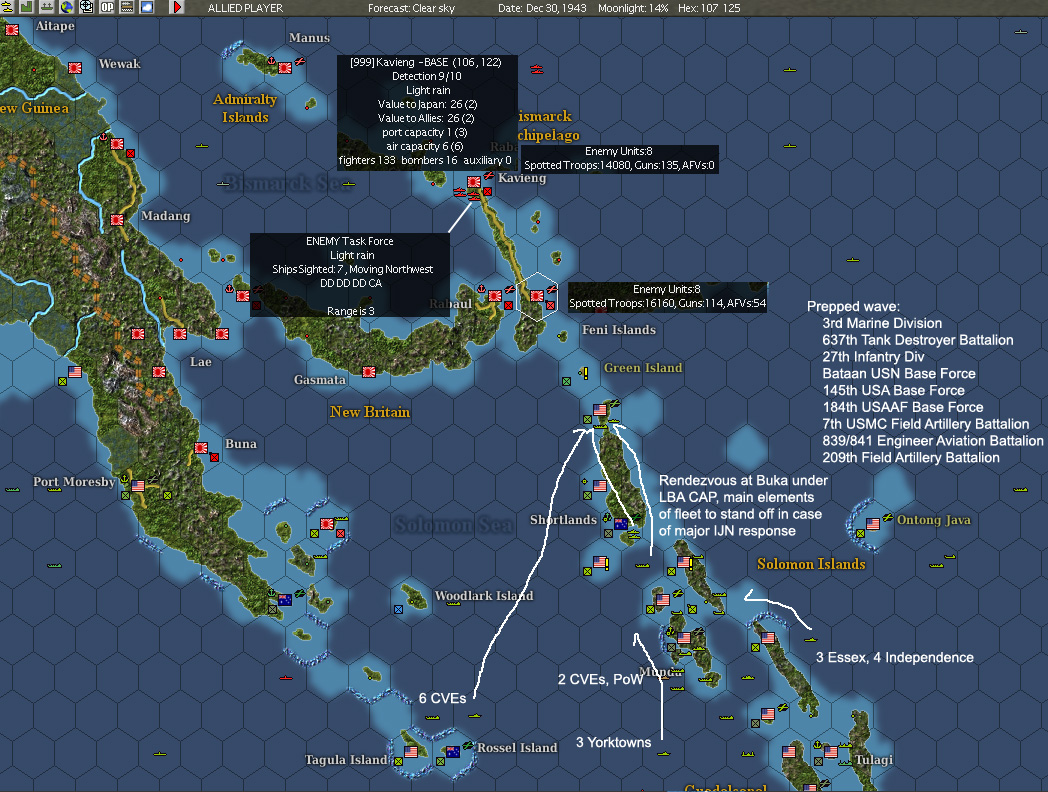Viewport: 1048px width, 792px height.
Task: Select the Japanese flag south of Woodlark's west islands
Action: 327,524
